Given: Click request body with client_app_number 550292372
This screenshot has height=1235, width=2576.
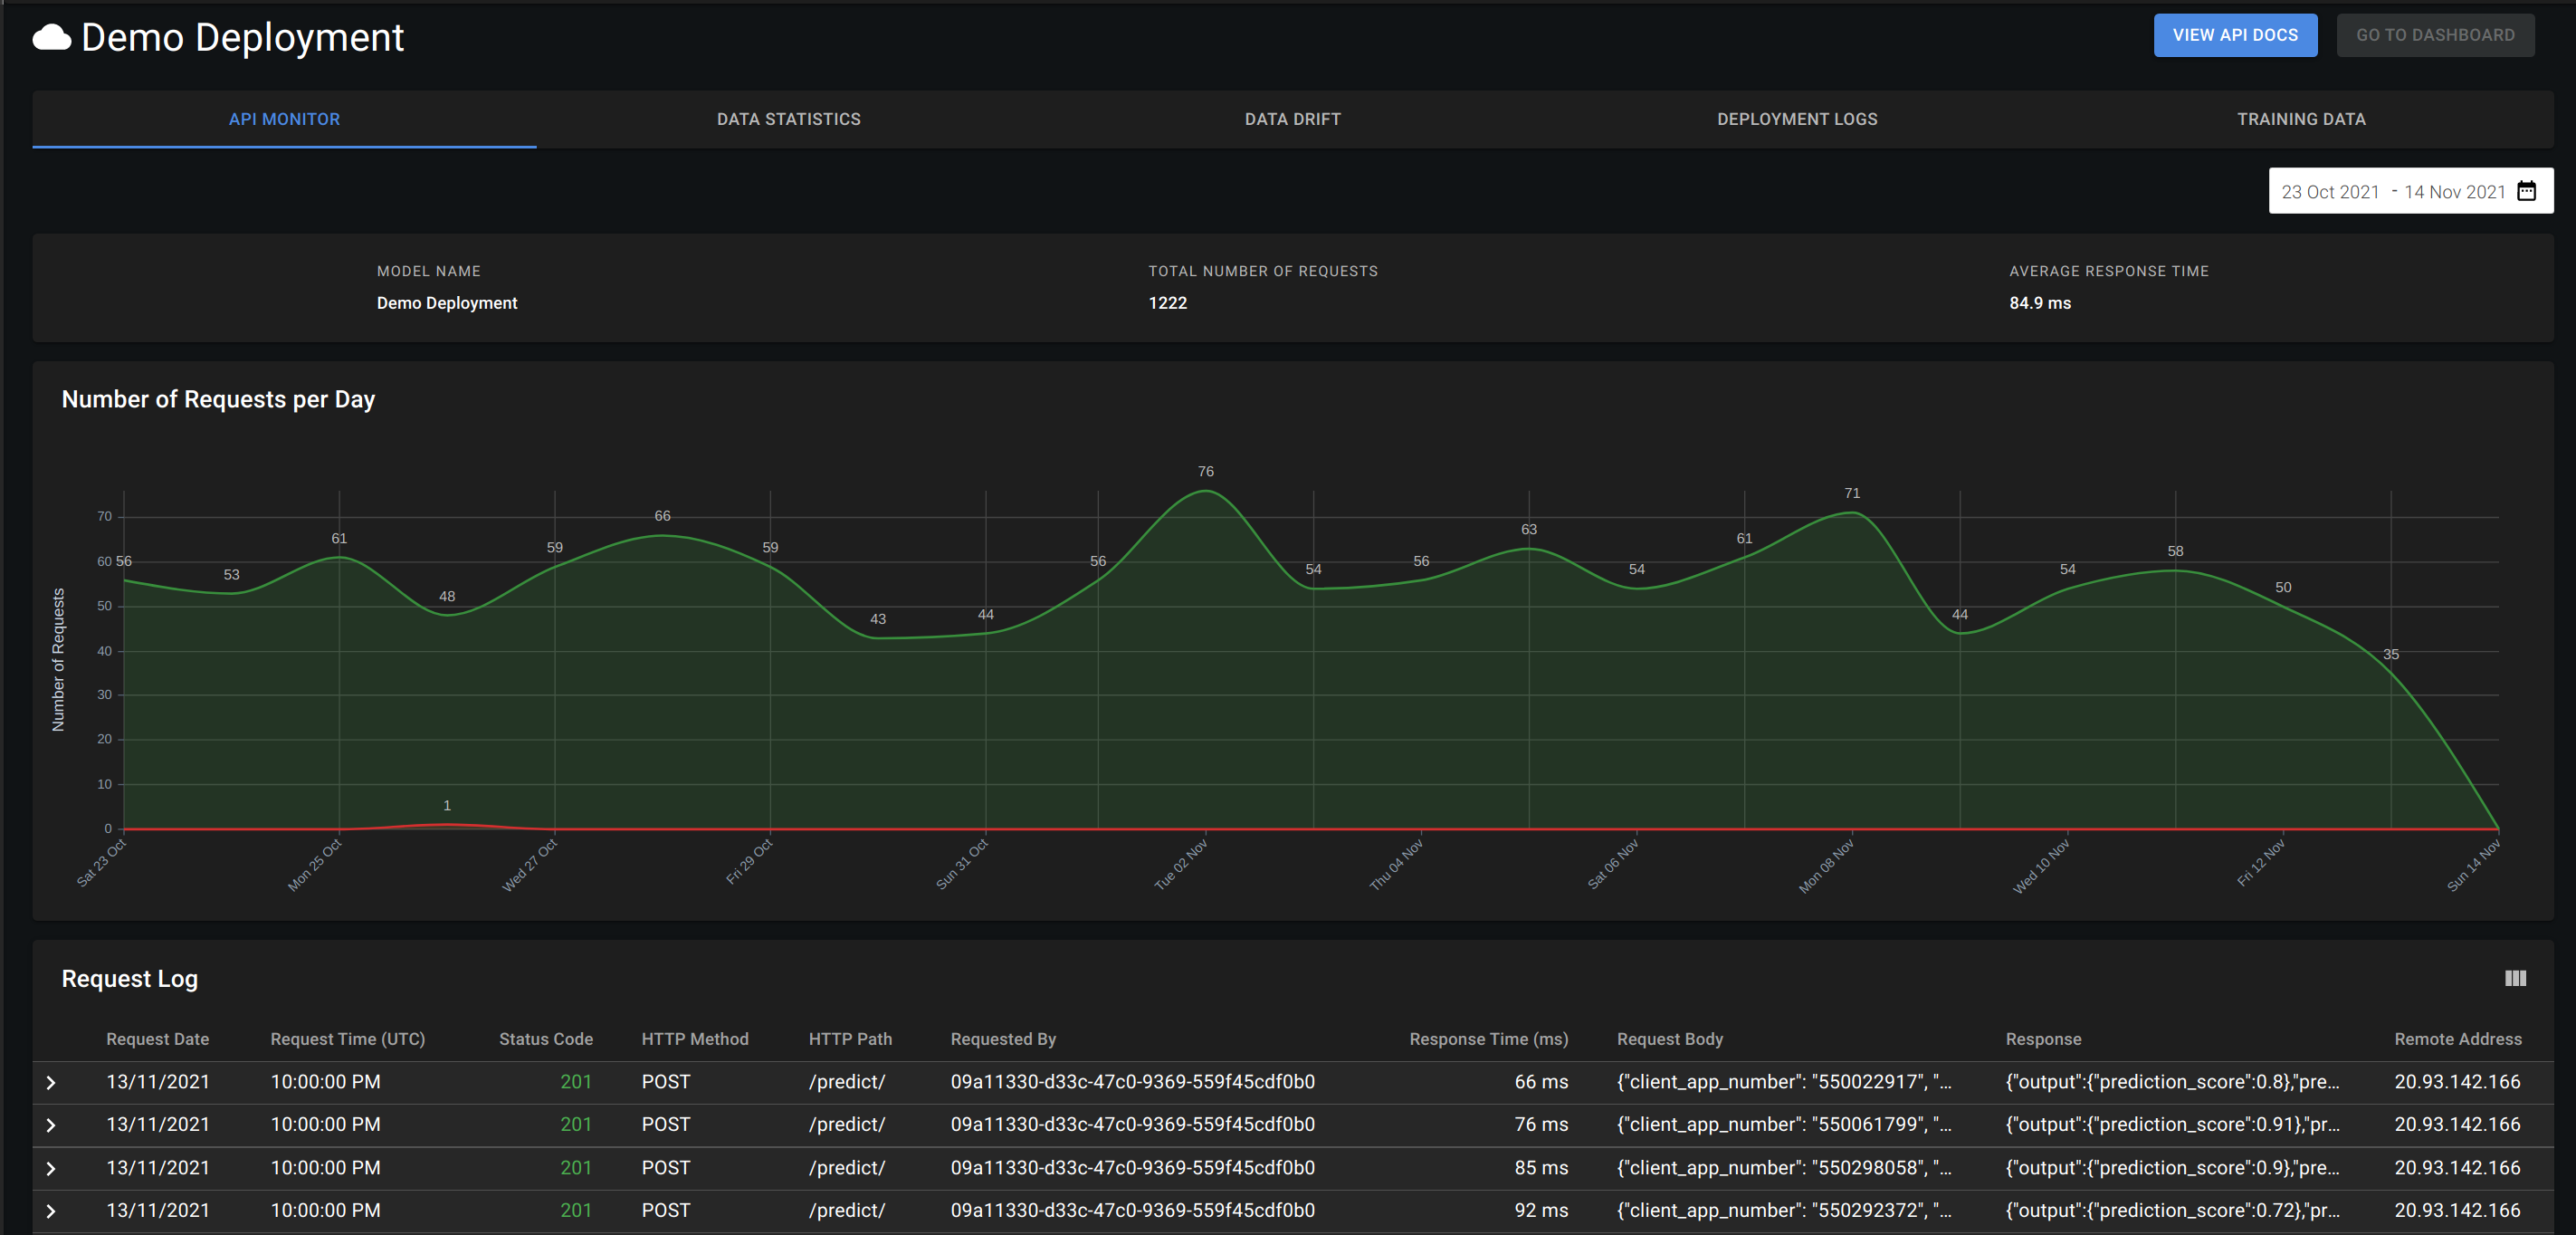Looking at the screenshot, I should 1783,1211.
